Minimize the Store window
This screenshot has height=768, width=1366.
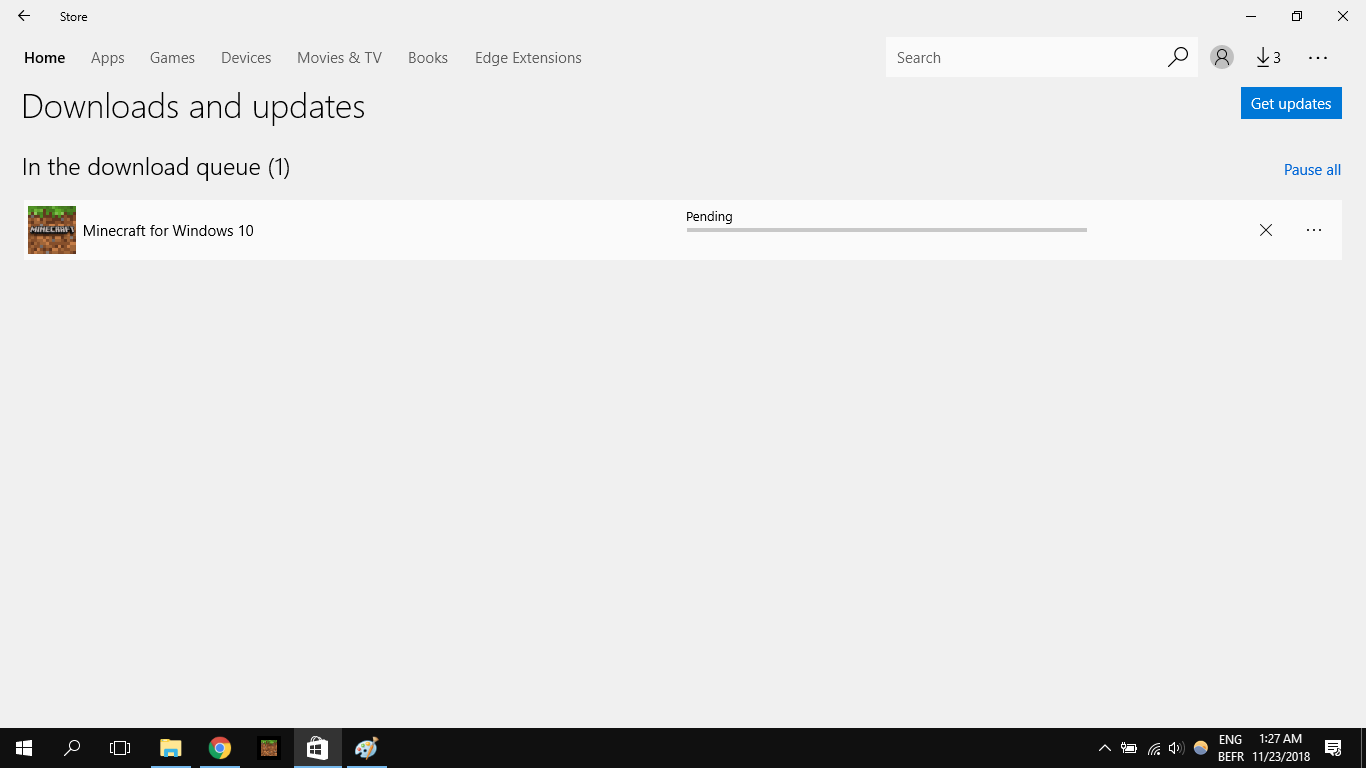(x=1251, y=16)
